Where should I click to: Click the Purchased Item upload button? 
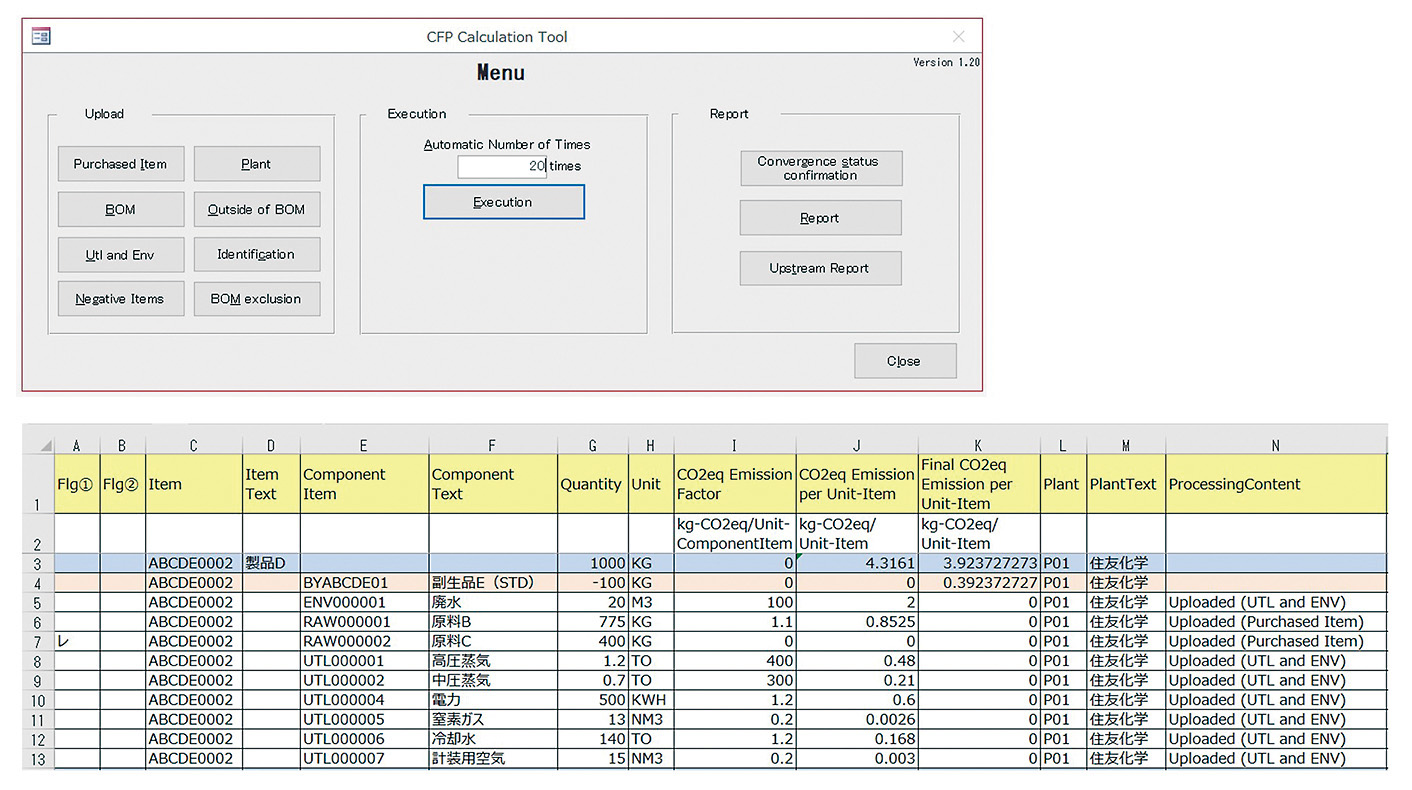pos(120,164)
